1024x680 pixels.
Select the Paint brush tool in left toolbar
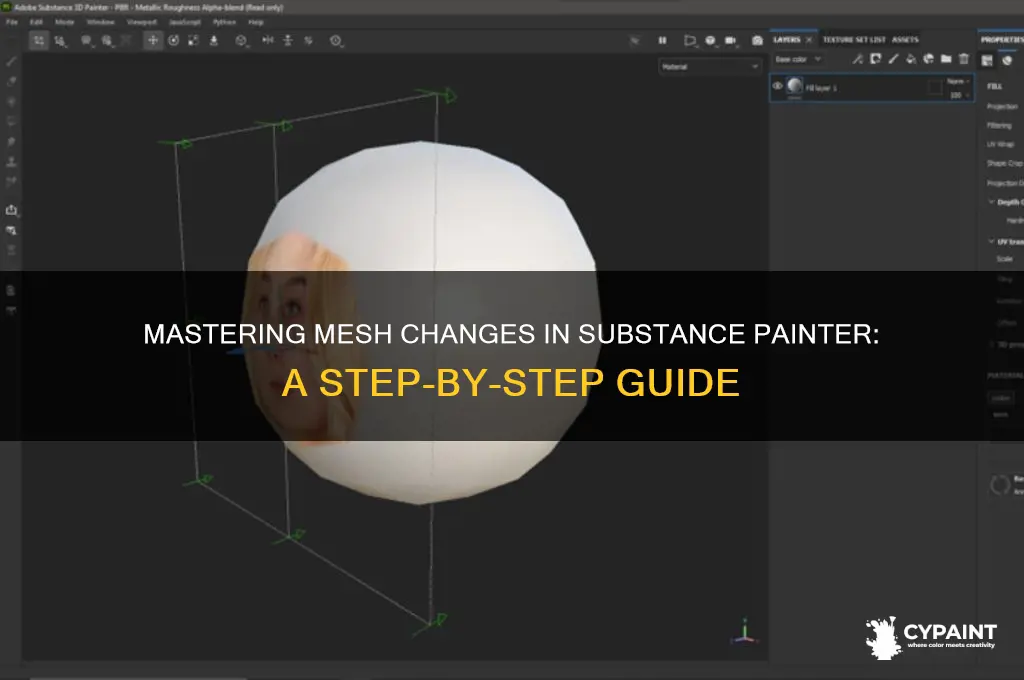(11, 61)
